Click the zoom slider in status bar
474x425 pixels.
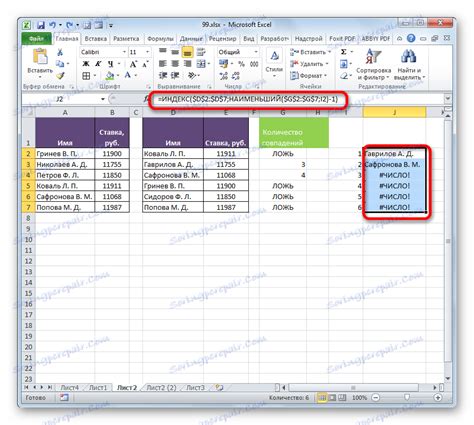pos(407,398)
